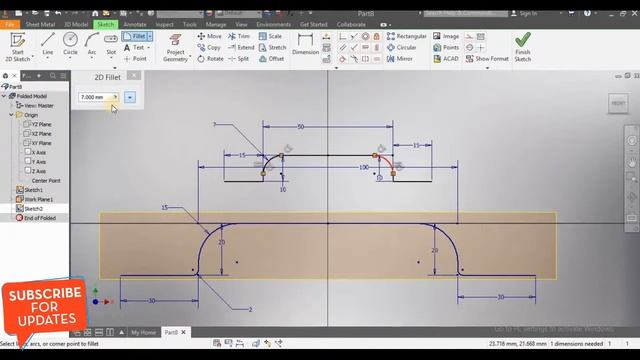Click Finish Sketch

tap(522, 47)
